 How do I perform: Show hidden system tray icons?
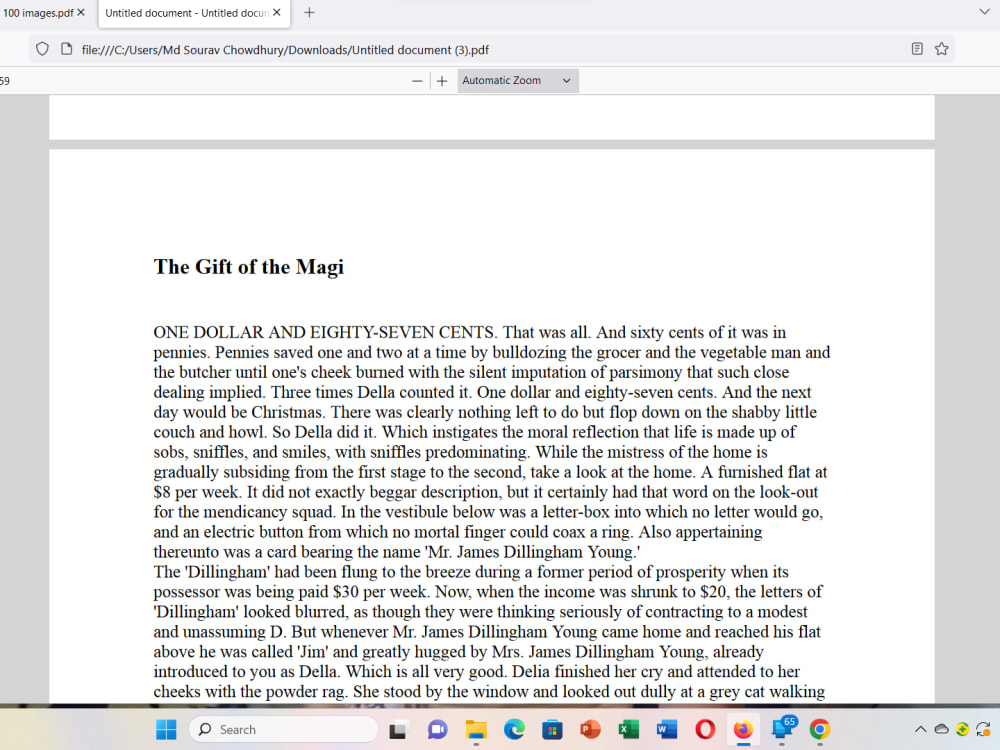point(920,729)
